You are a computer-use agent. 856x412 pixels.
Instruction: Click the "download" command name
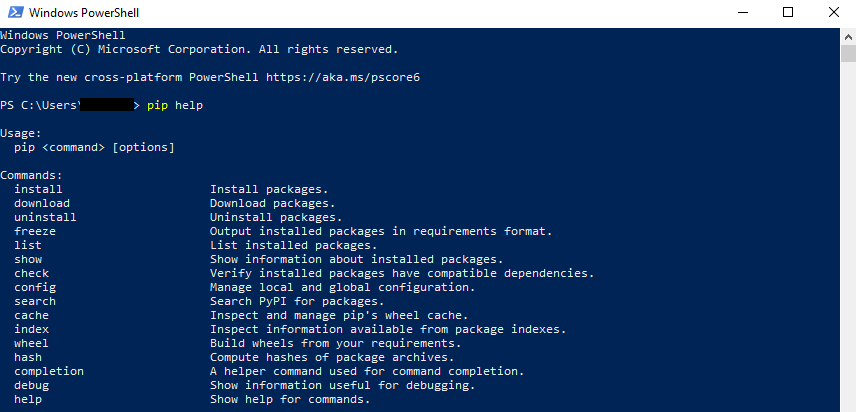coord(42,203)
